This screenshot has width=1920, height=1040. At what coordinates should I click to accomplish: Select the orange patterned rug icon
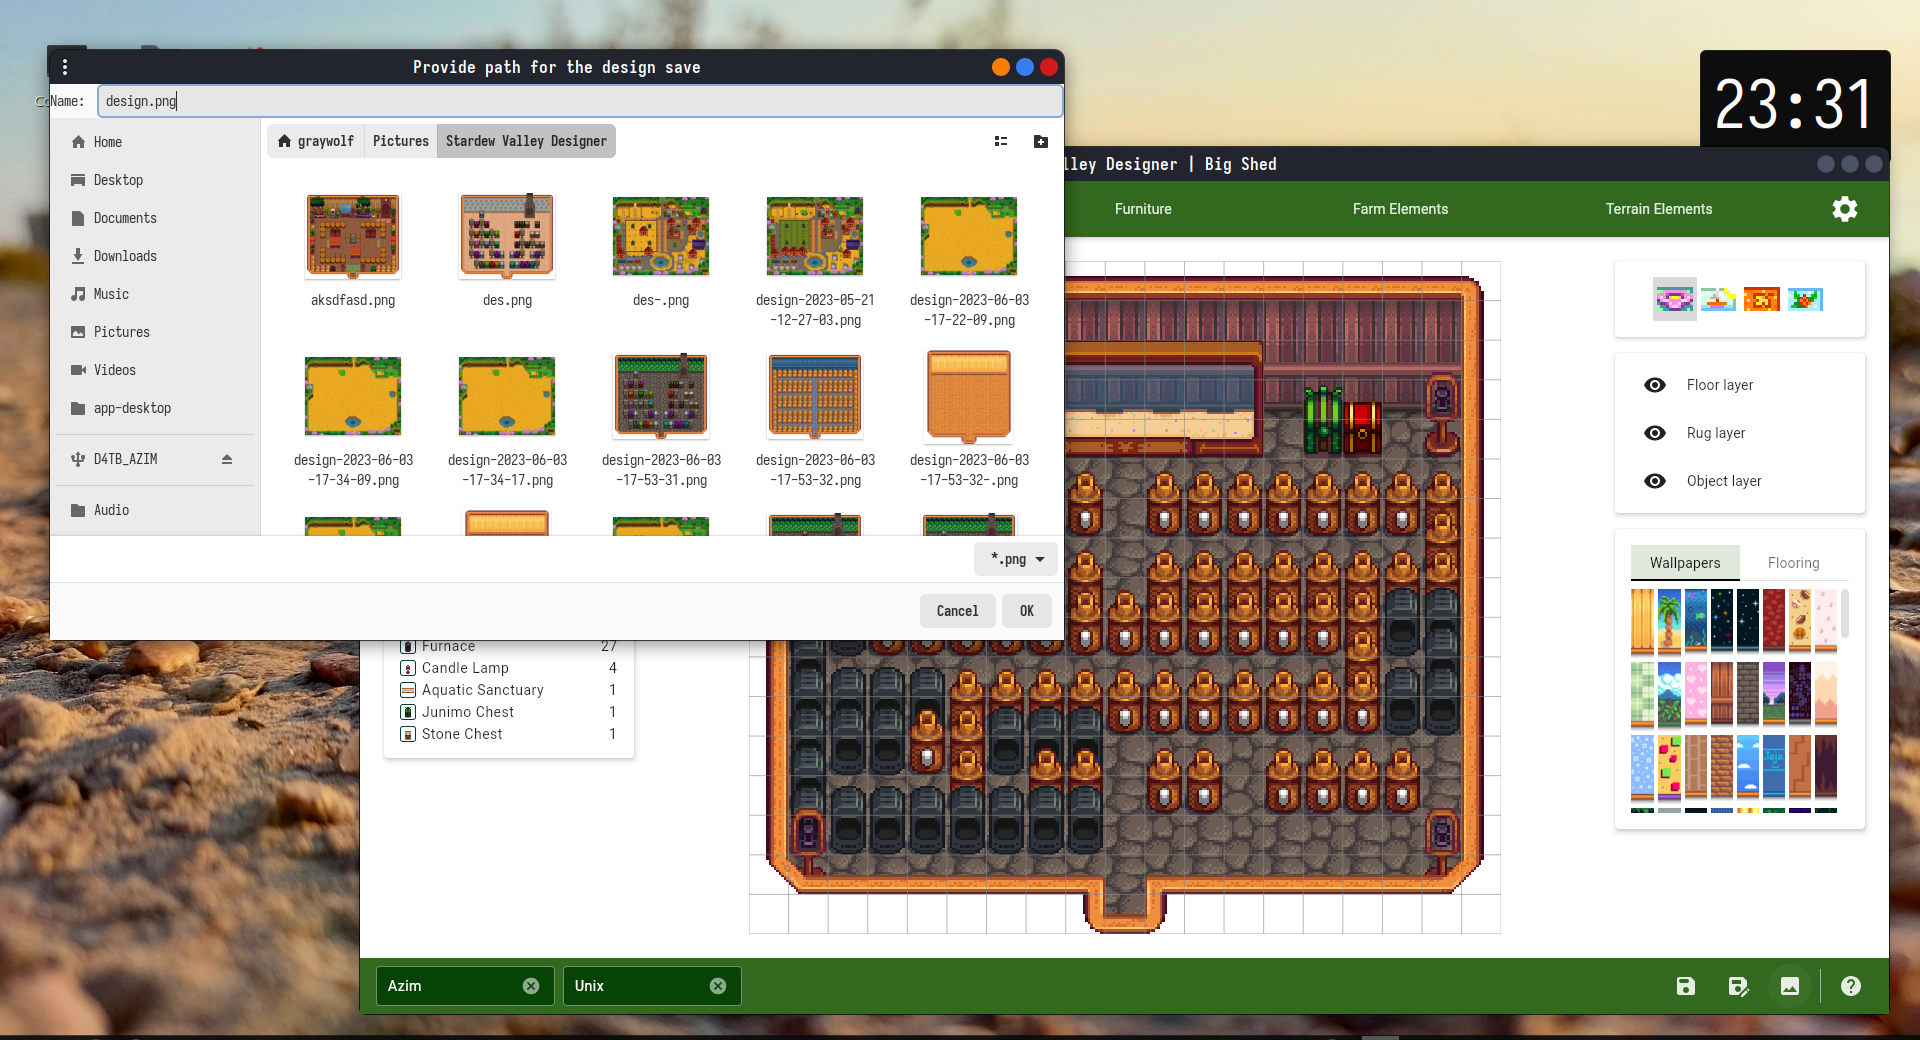tap(1762, 299)
